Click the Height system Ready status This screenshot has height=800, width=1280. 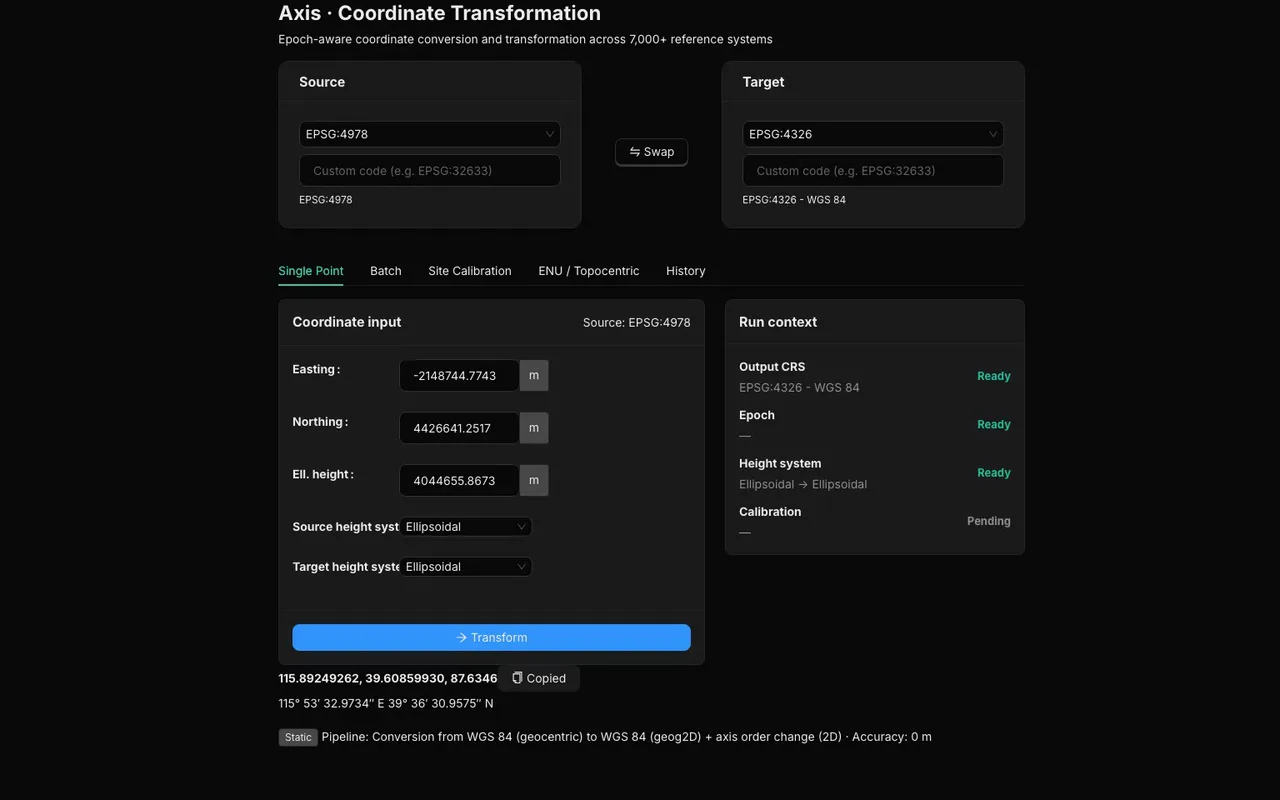(994, 473)
